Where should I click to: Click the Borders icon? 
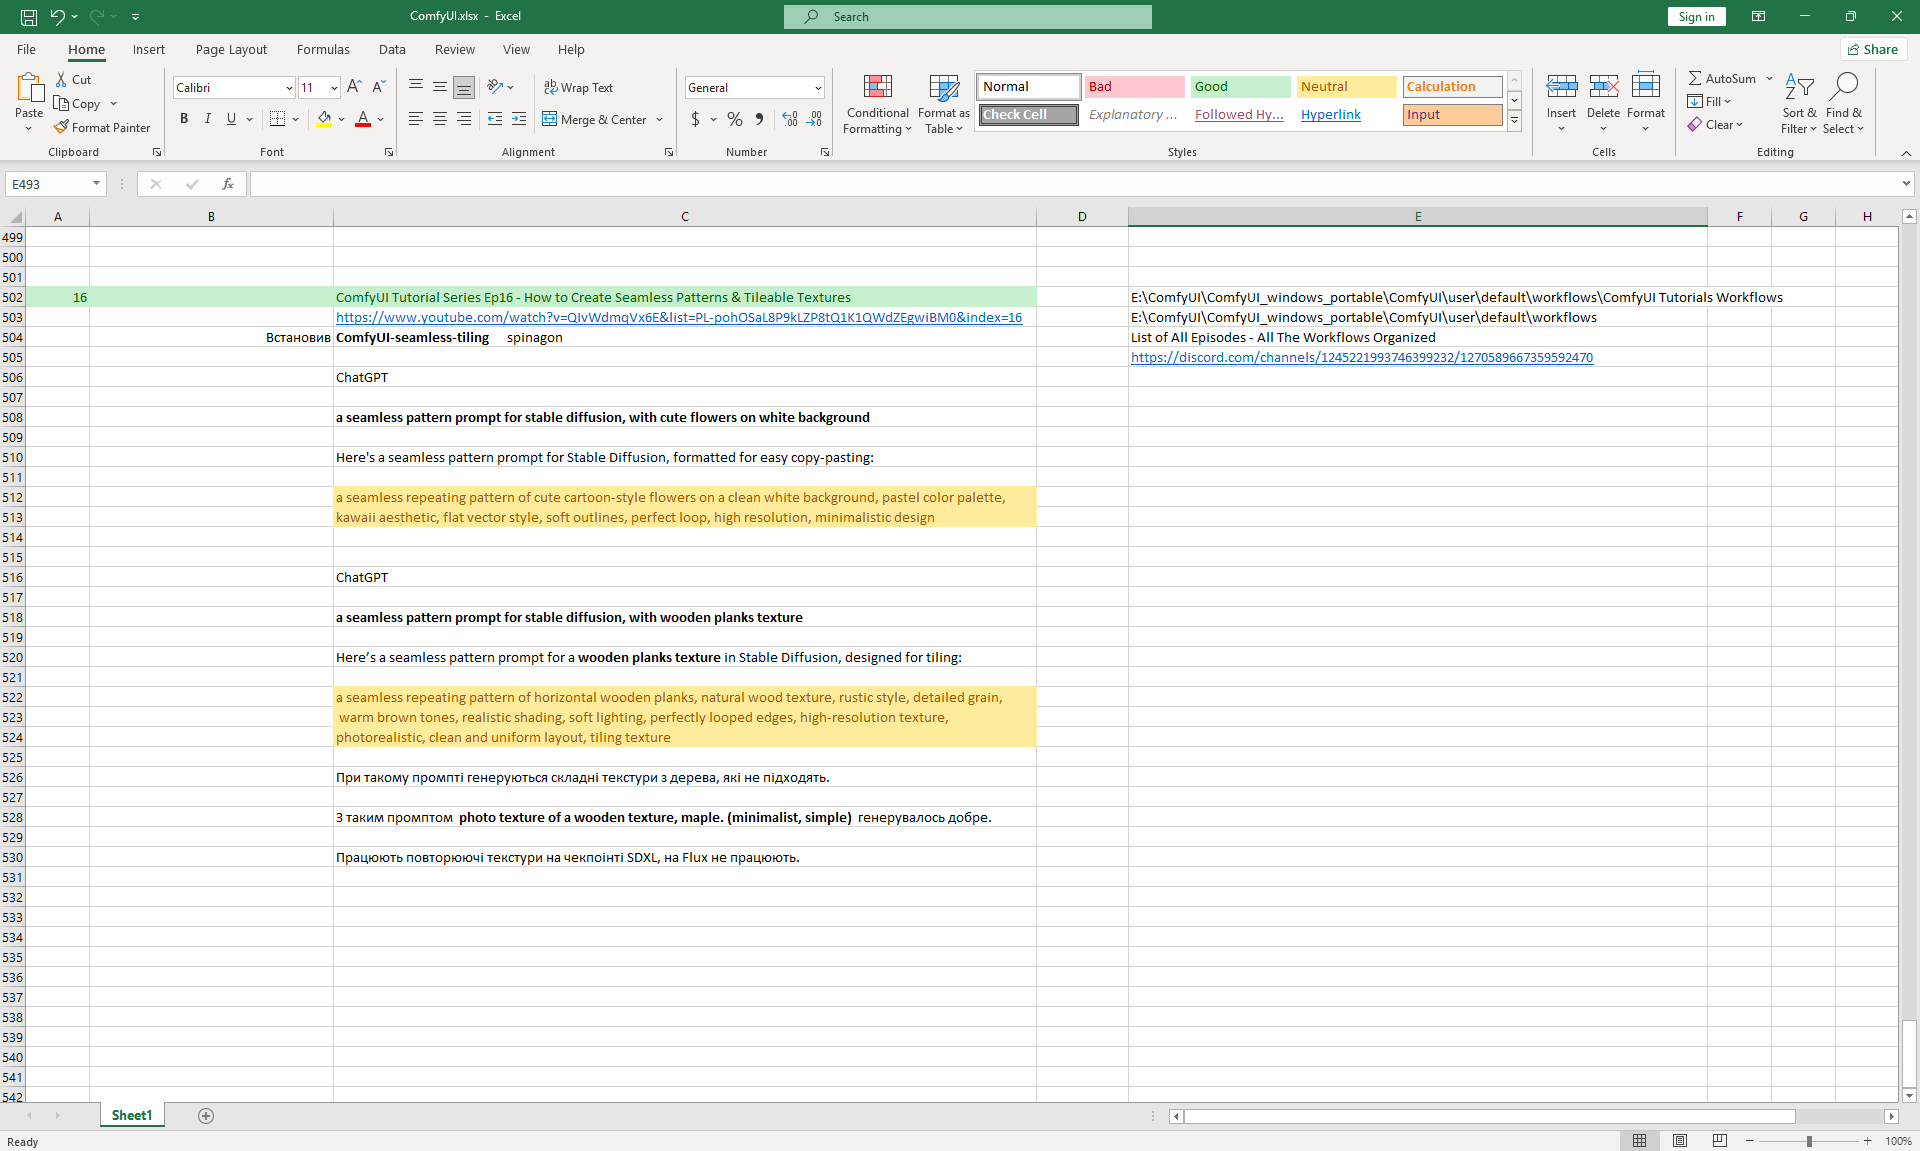coord(278,119)
